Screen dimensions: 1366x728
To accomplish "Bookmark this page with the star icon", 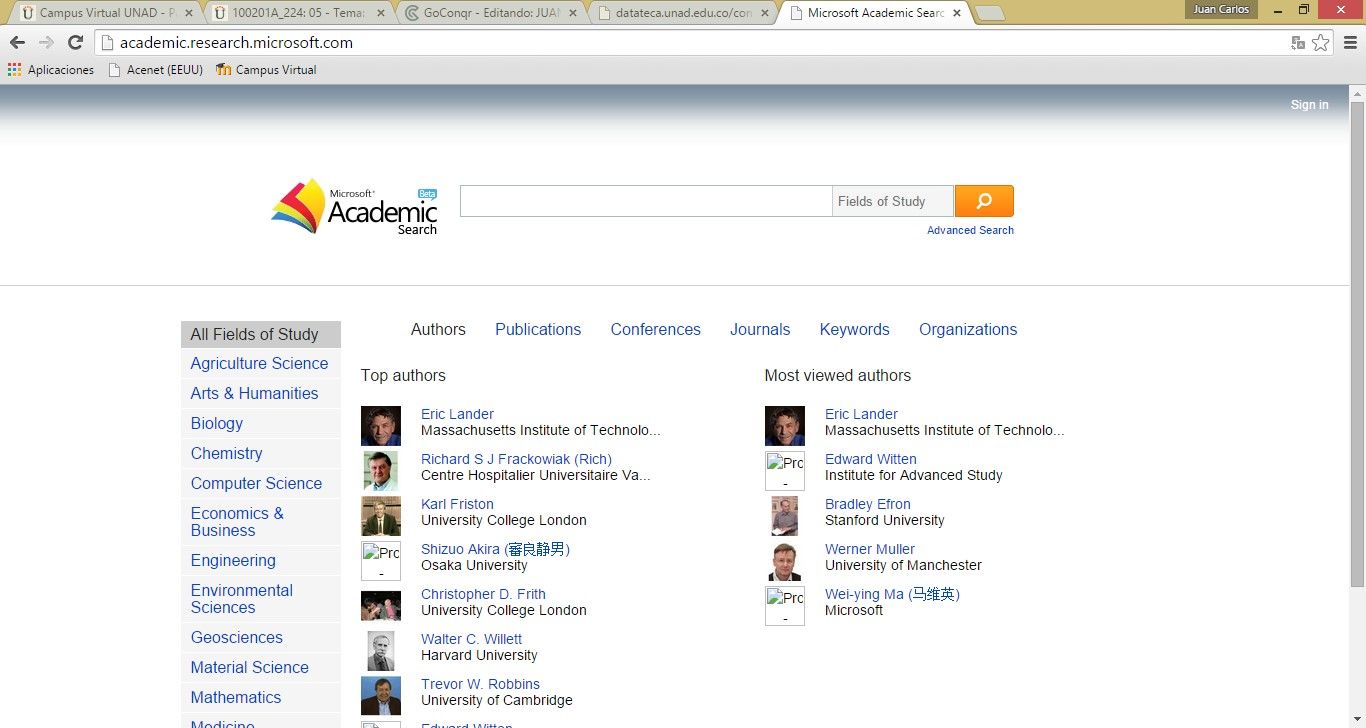I will point(1321,43).
